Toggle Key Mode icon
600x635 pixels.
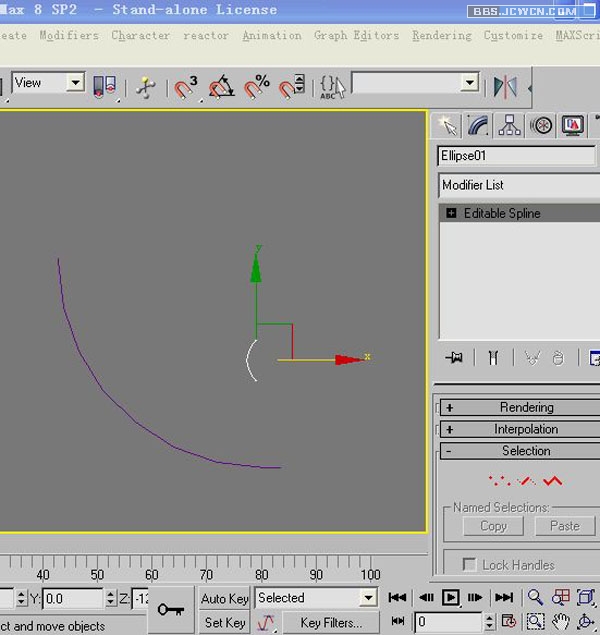(398, 621)
